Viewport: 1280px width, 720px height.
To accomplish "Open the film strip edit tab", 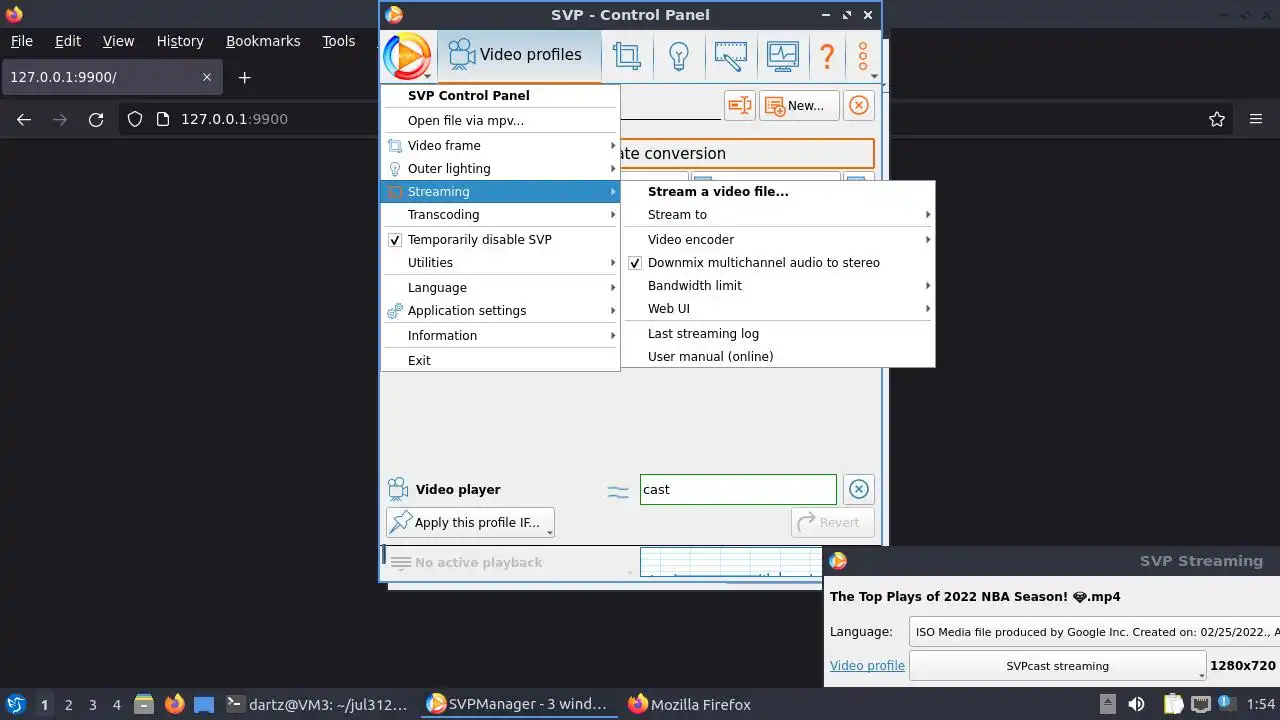I will (x=731, y=55).
